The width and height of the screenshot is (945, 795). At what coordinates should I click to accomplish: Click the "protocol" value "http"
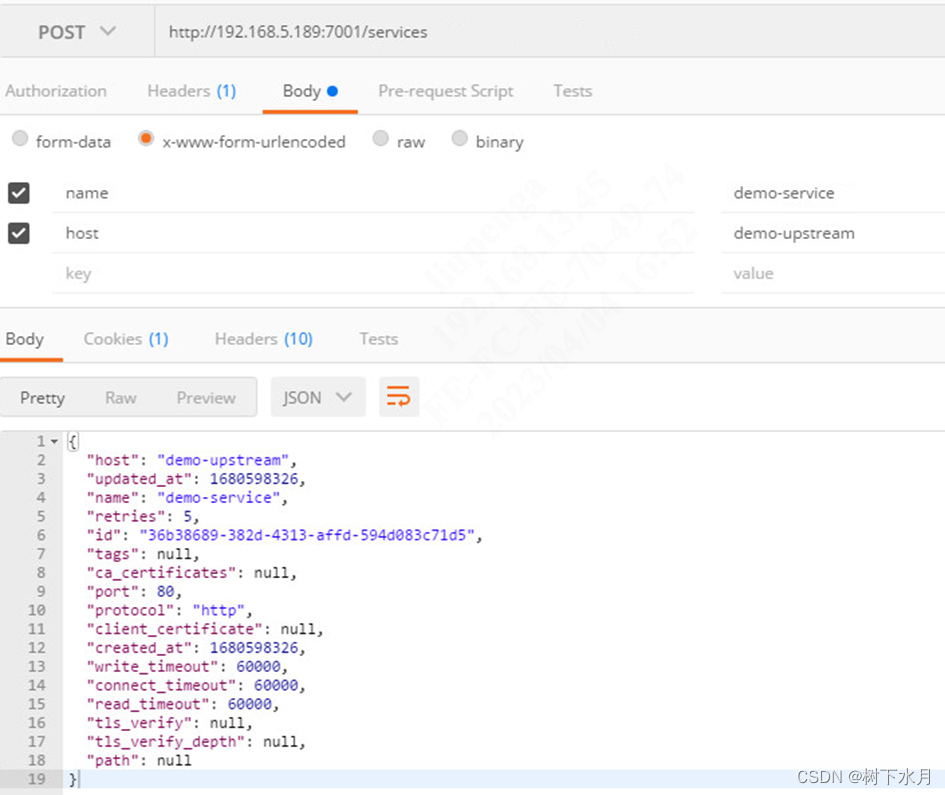point(219,611)
